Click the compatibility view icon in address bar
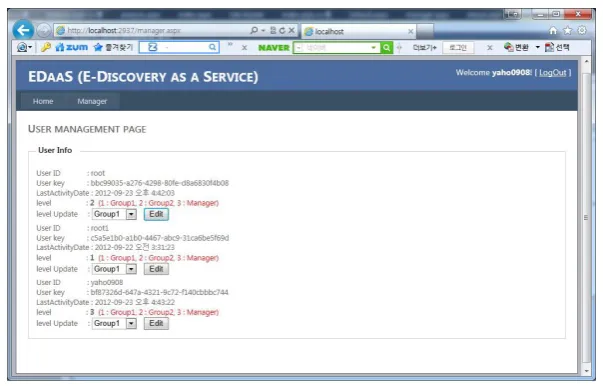 click(273, 30)
